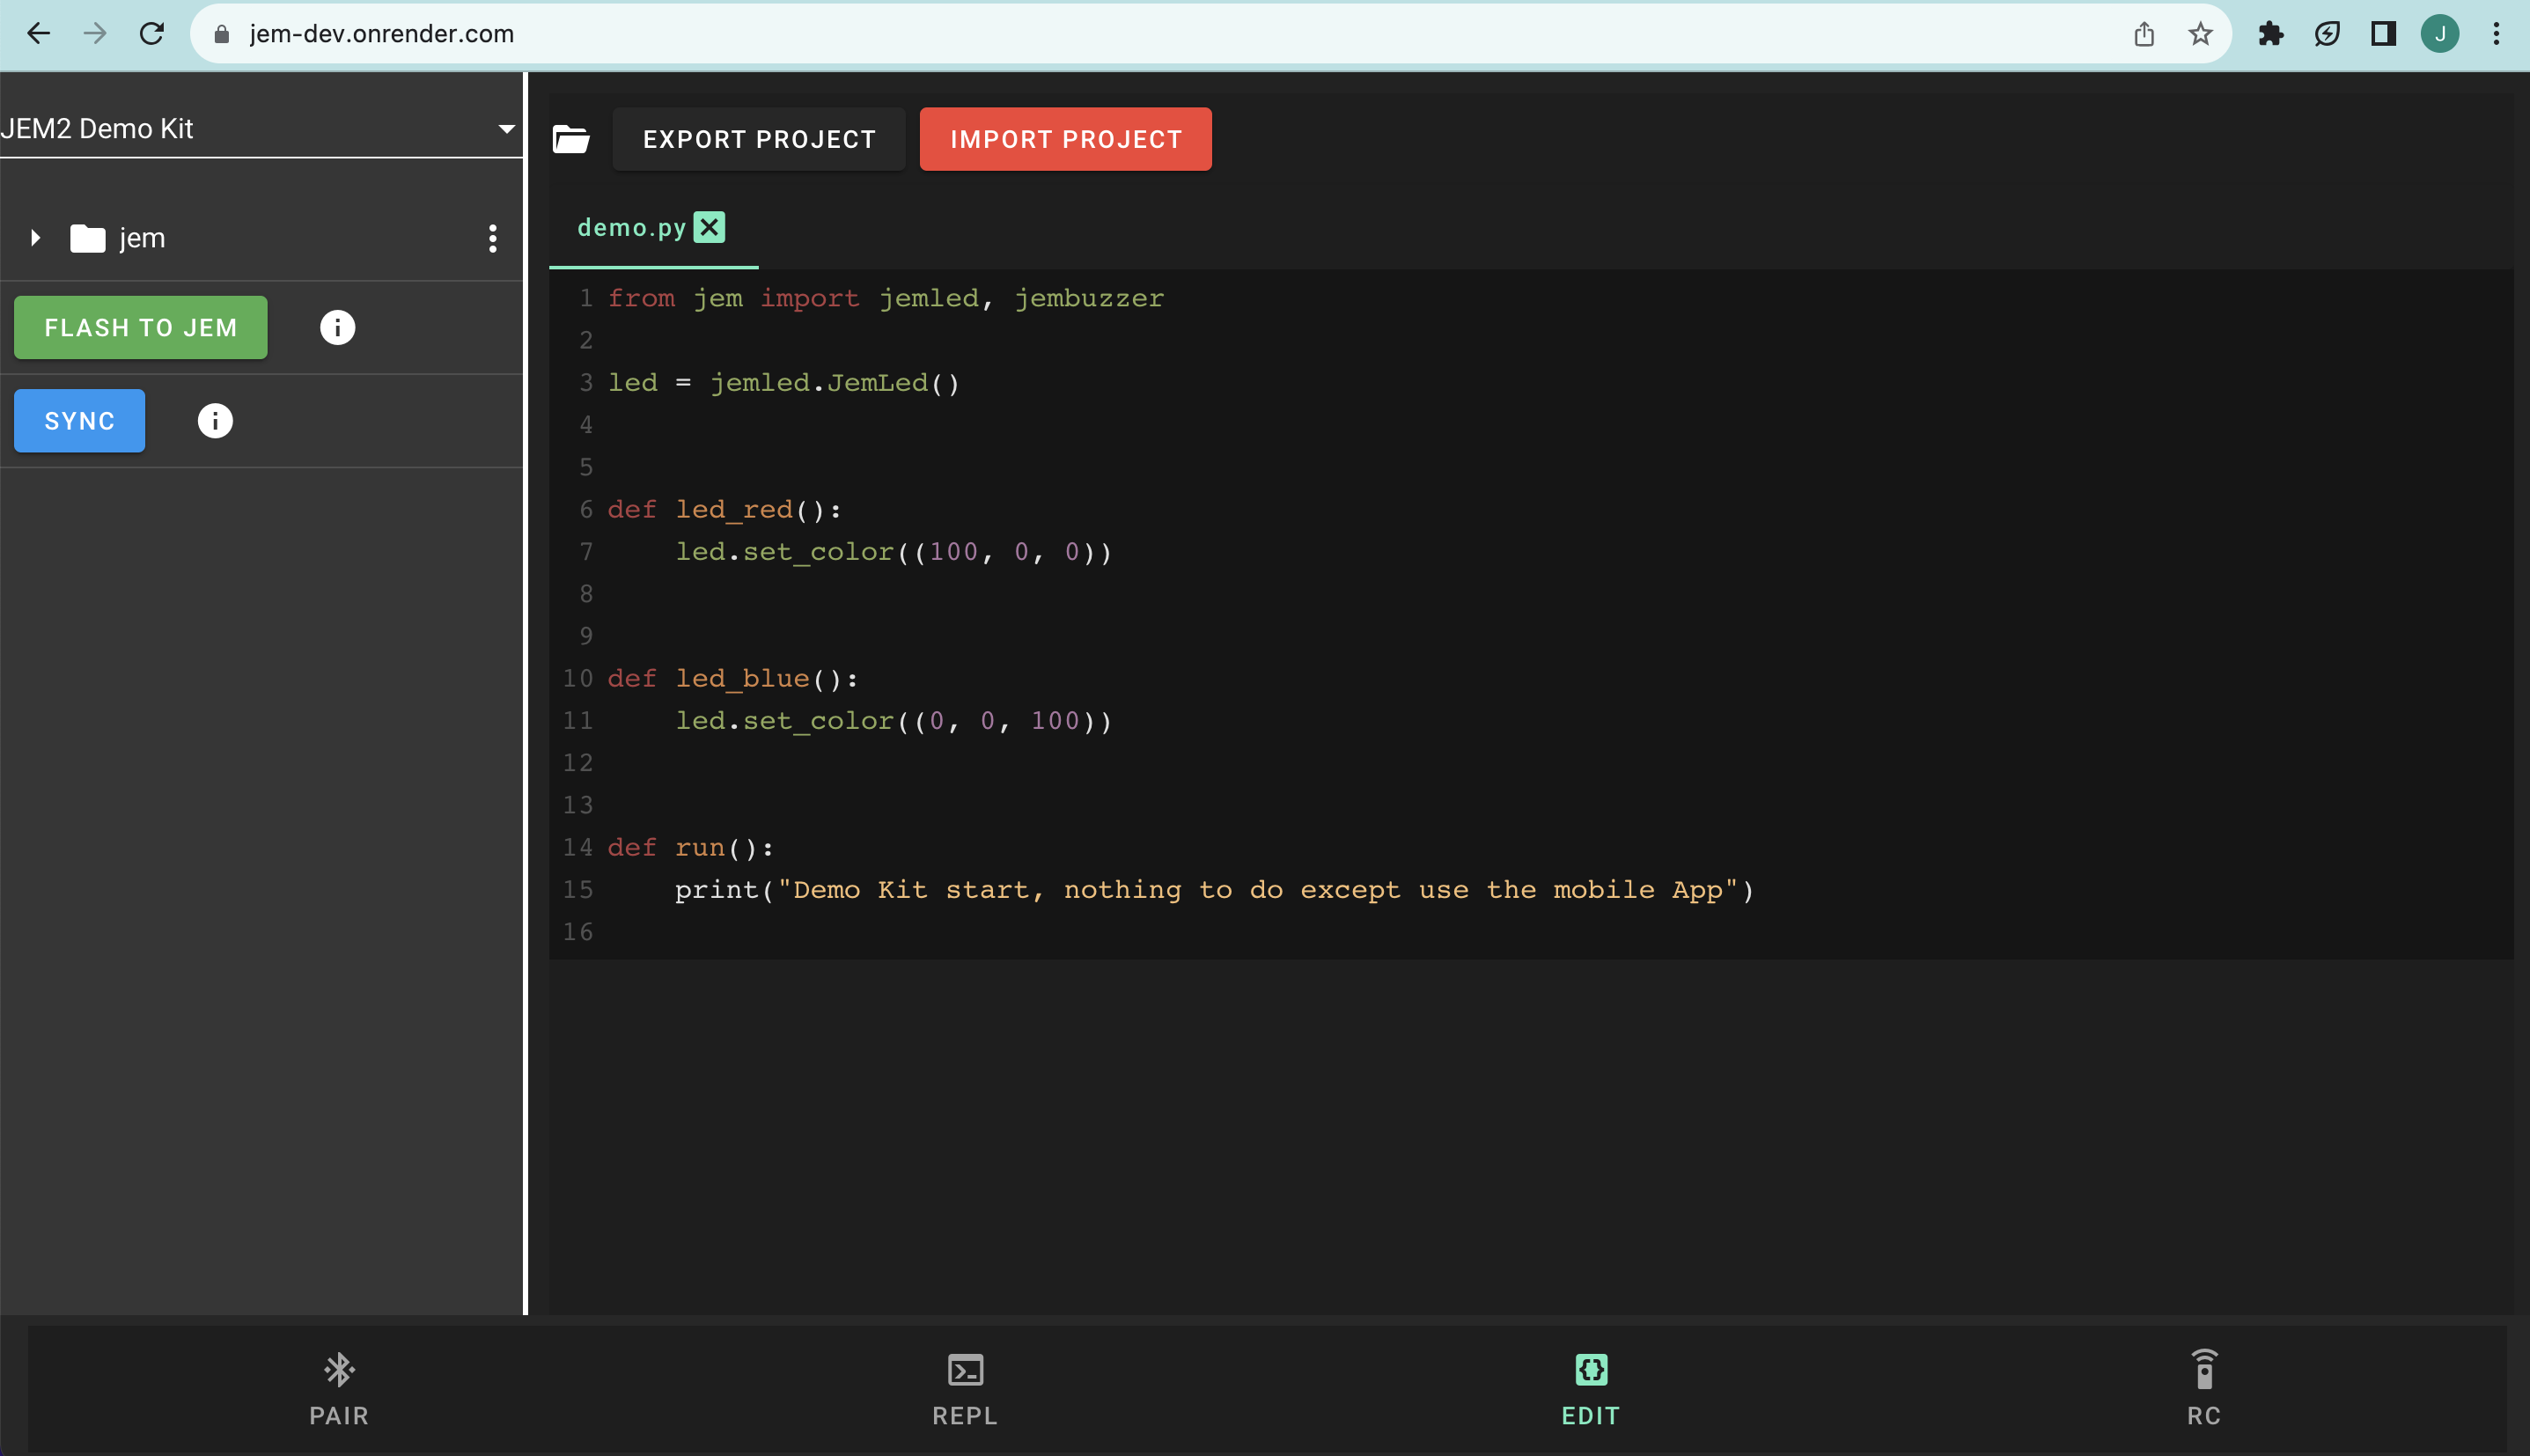
Task: Open the info icon next to Flash to JEM
Action: pyautogui.click(x=337, y=327)
